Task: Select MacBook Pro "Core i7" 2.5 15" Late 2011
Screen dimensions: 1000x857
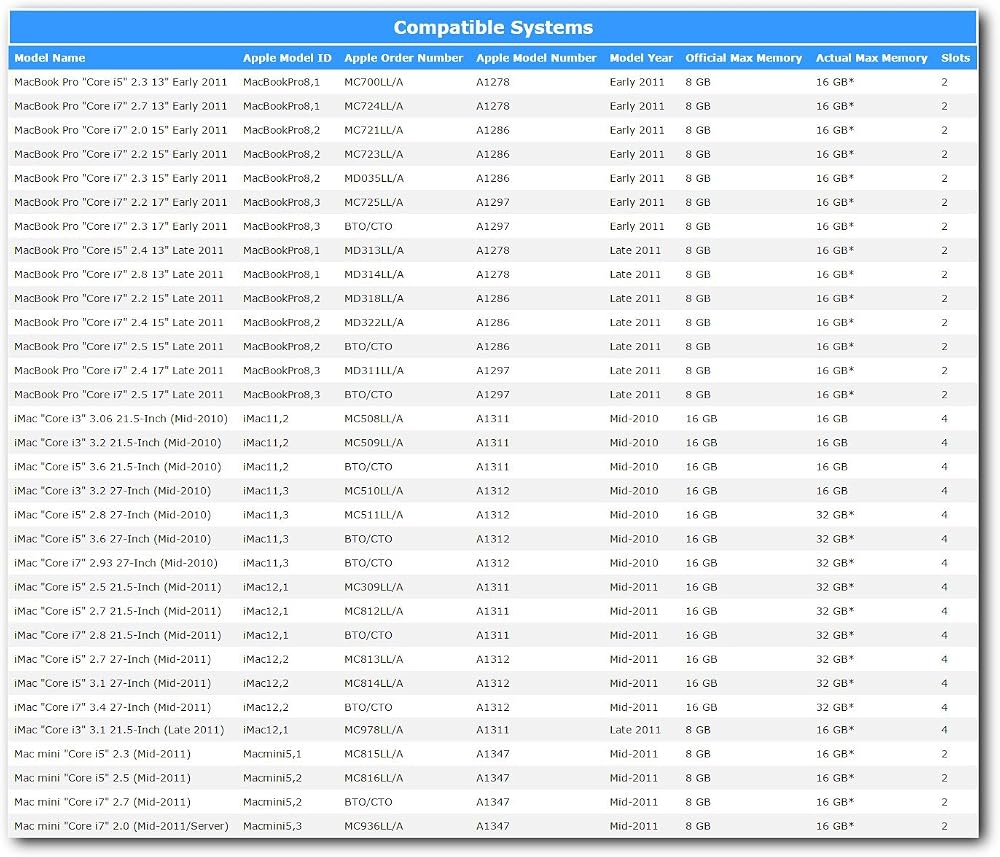Action: pos(119,346)
